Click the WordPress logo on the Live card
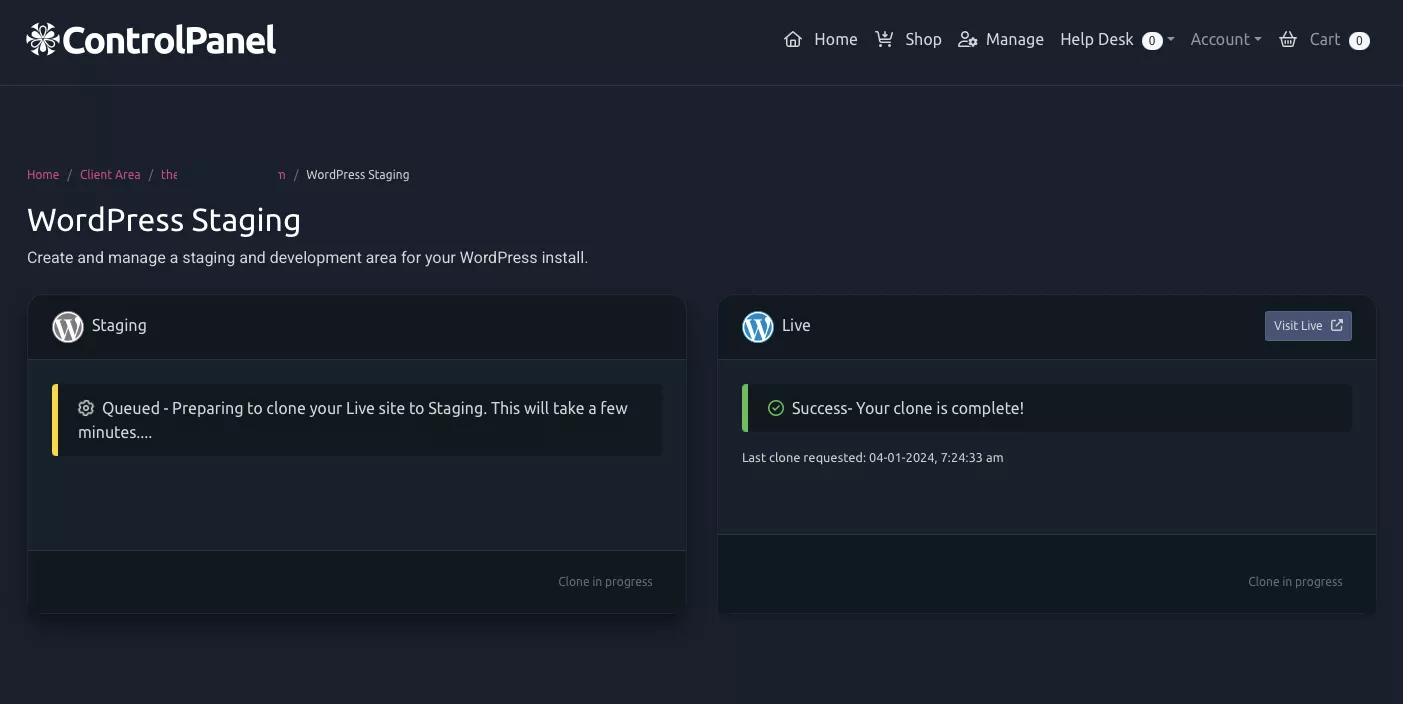Image resolution: width=1403 pixels, height=704 pixels. pos(757,326)
